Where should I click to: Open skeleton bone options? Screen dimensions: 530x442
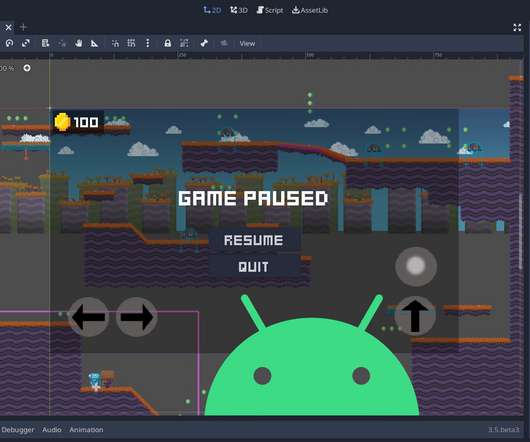204,43
